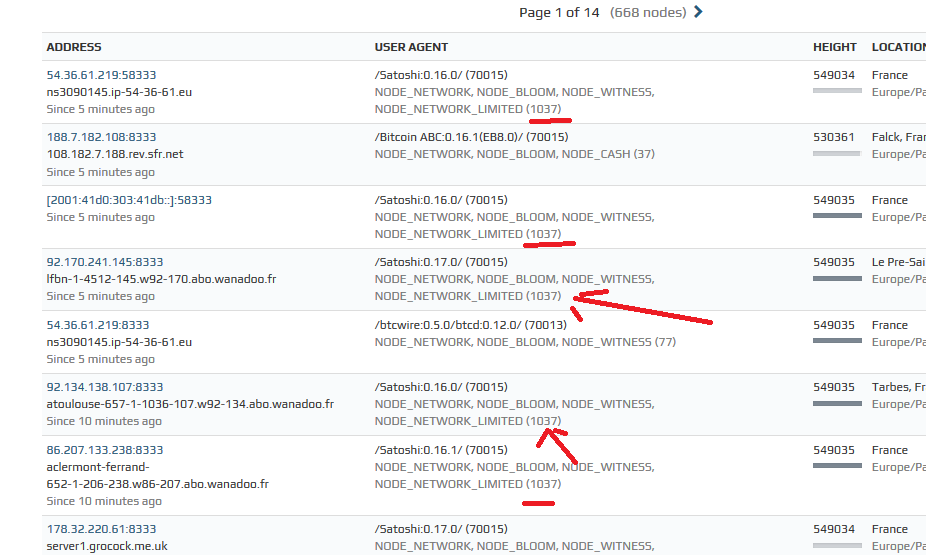Select location "Le Pre-Sai" text
Image resolution: width=926 pixels, height=555 pixels.
coord(899,262)
